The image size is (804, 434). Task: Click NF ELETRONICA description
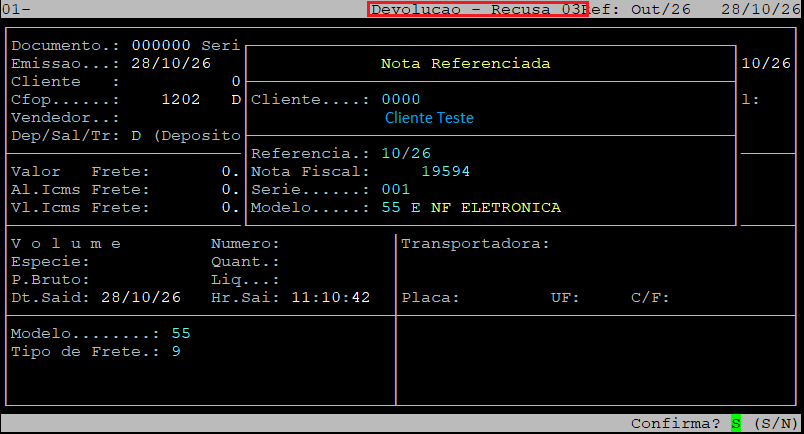coord(496,207)
